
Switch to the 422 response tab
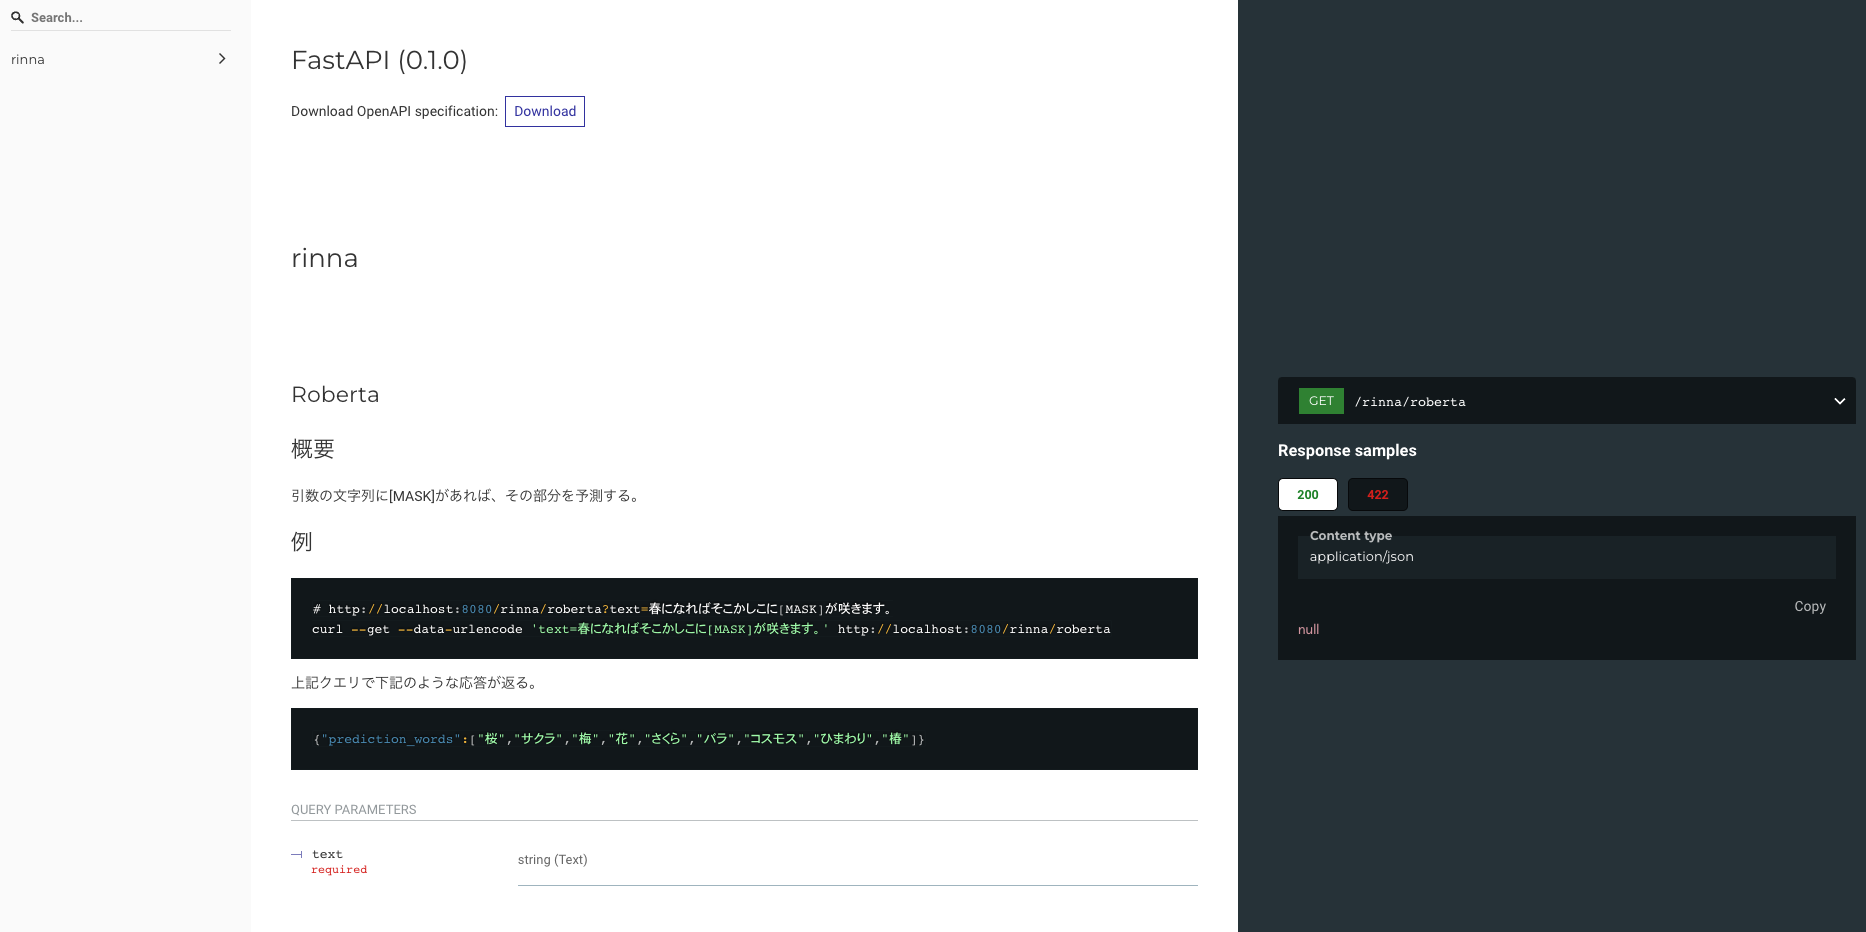click(1377, 494)
